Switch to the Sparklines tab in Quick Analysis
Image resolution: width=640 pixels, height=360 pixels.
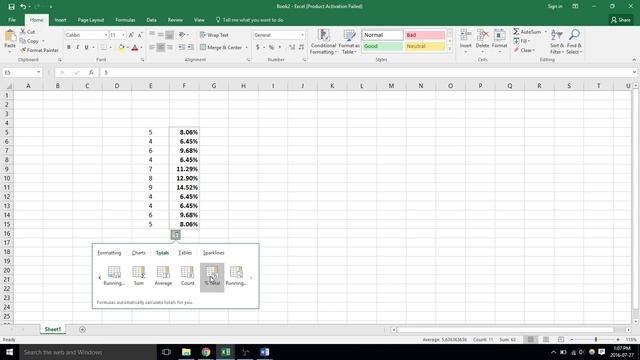[213, 253]
